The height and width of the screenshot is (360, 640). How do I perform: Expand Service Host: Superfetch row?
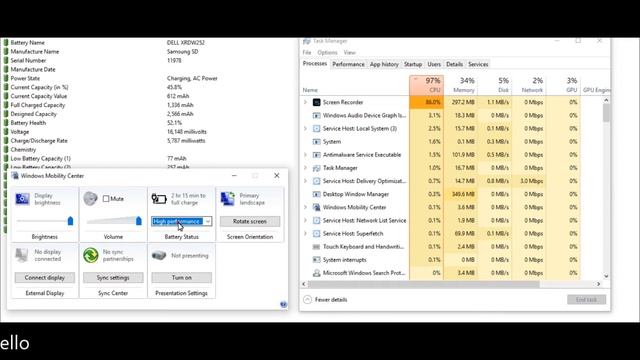click(305, 233)
